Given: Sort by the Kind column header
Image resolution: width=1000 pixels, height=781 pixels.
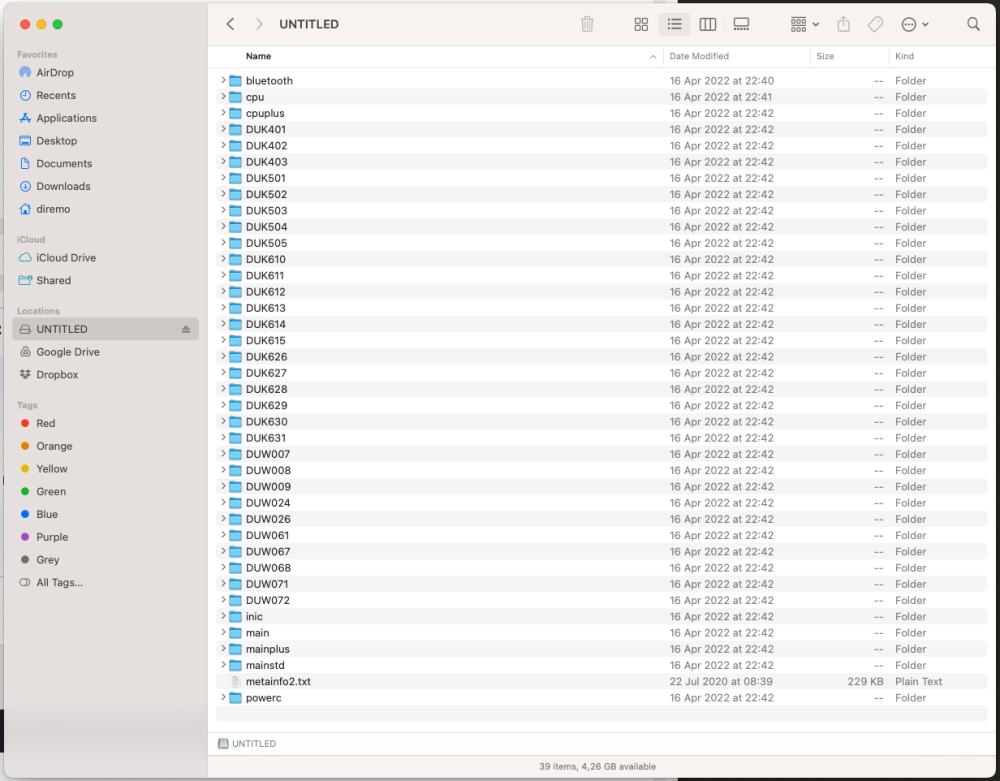Looking at the screenshot, I should click(x=904, y=56).
